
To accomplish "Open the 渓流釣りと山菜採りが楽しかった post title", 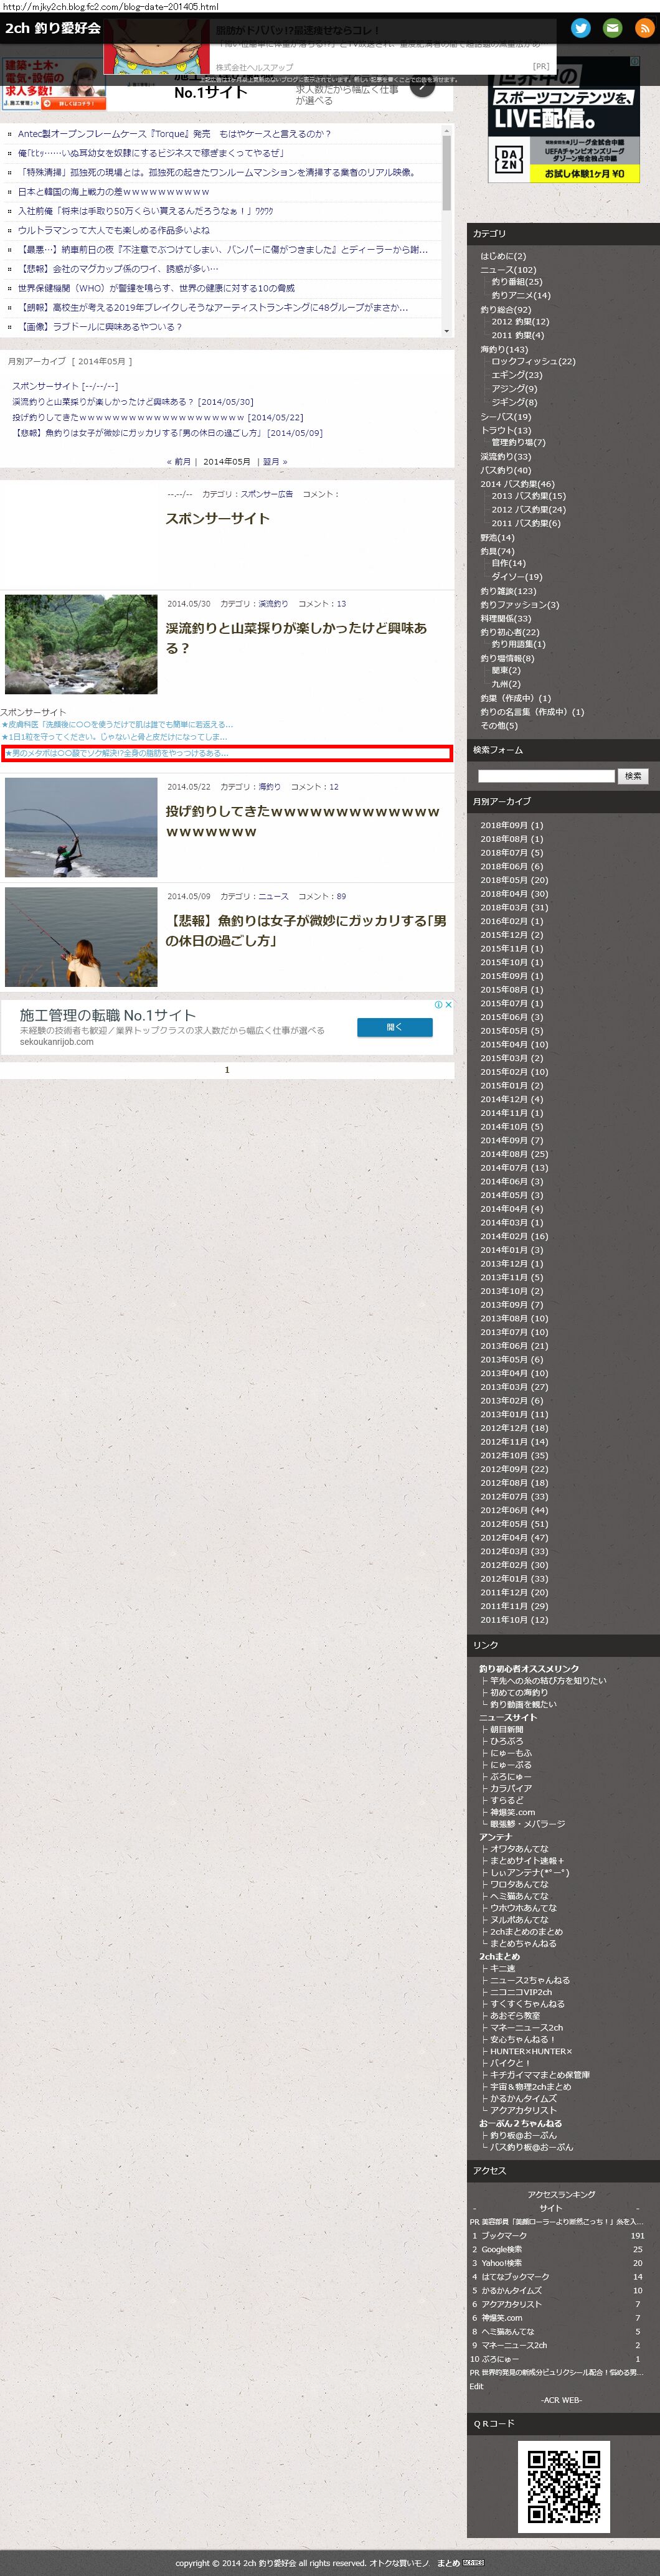I will click(296, 638).
